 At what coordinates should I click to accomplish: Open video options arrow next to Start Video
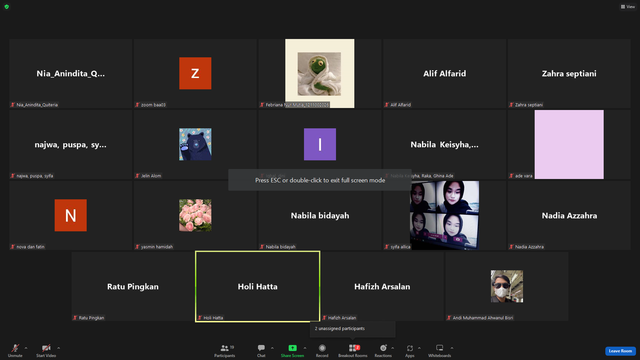tap(59, 348)
